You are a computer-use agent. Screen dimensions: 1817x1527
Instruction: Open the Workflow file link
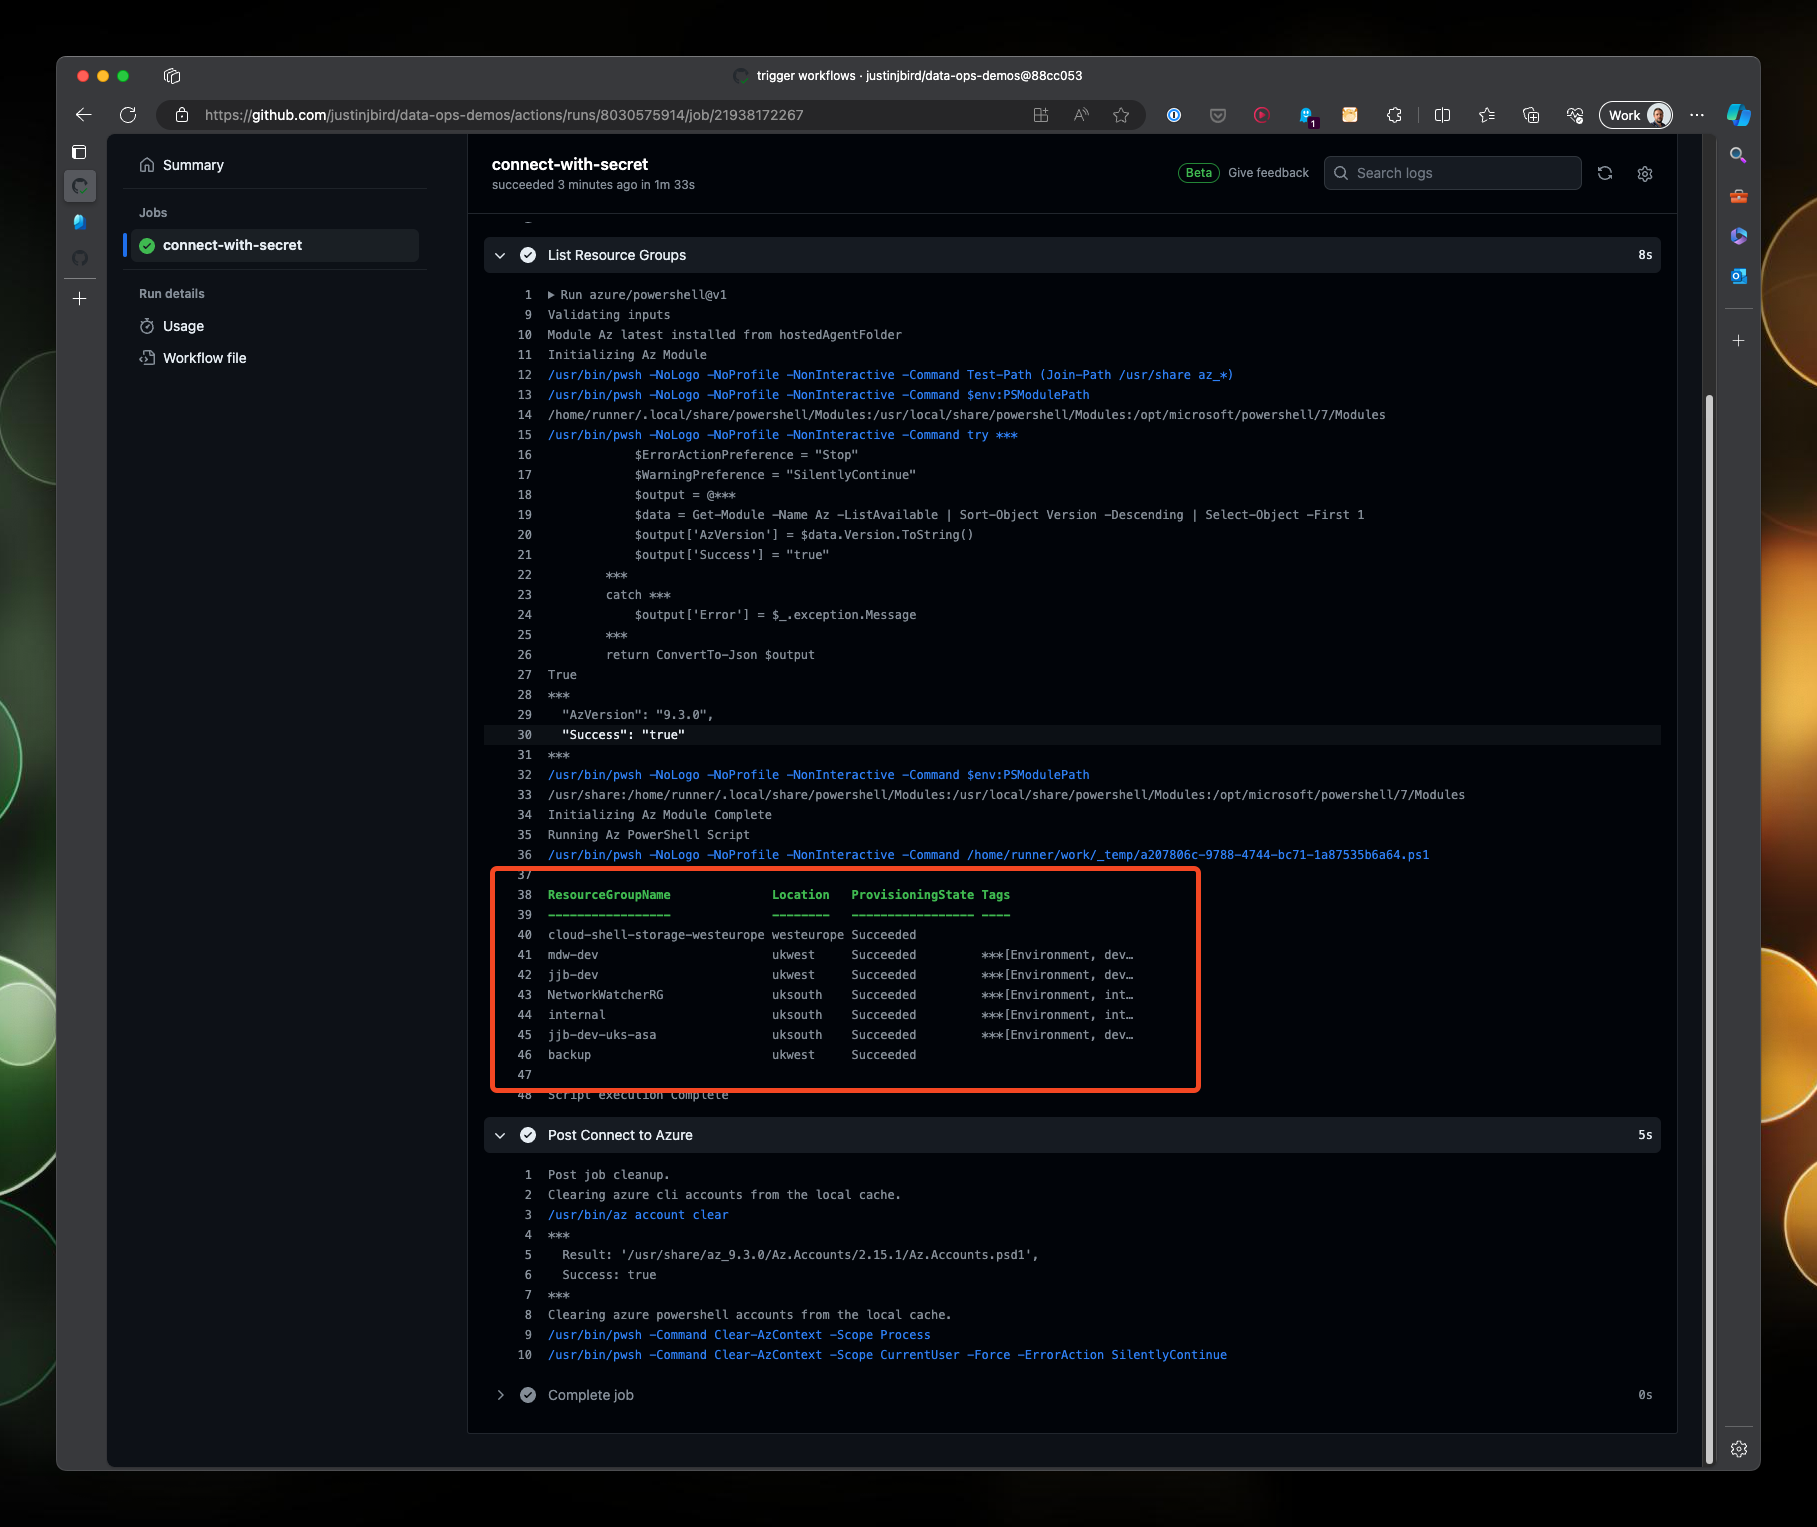pos(204,358)
